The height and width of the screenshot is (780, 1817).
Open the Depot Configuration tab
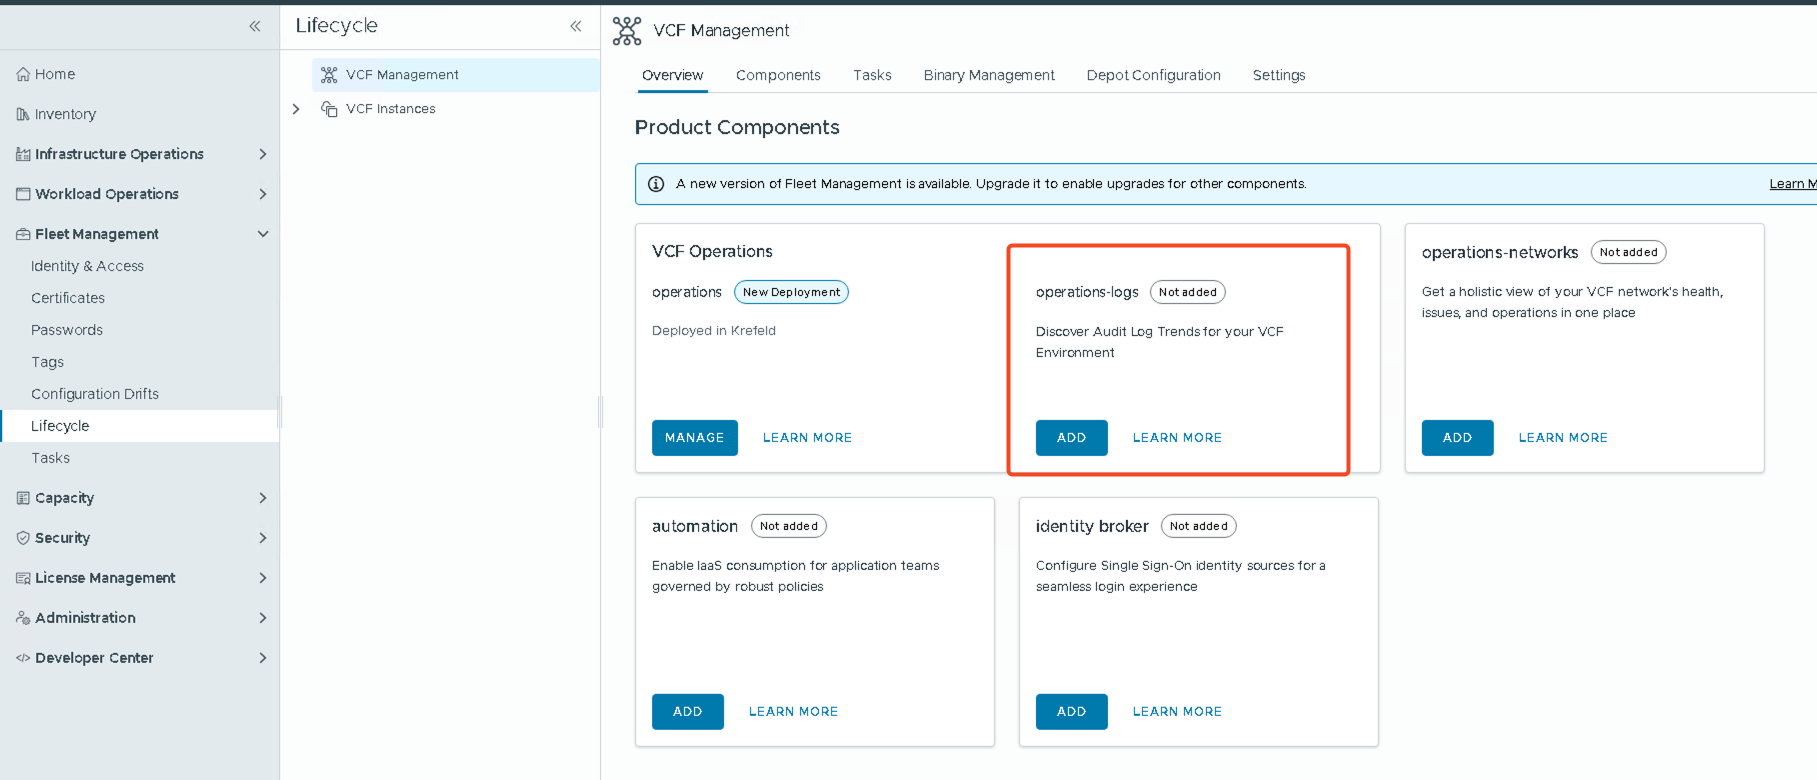tap(1153, 75)
